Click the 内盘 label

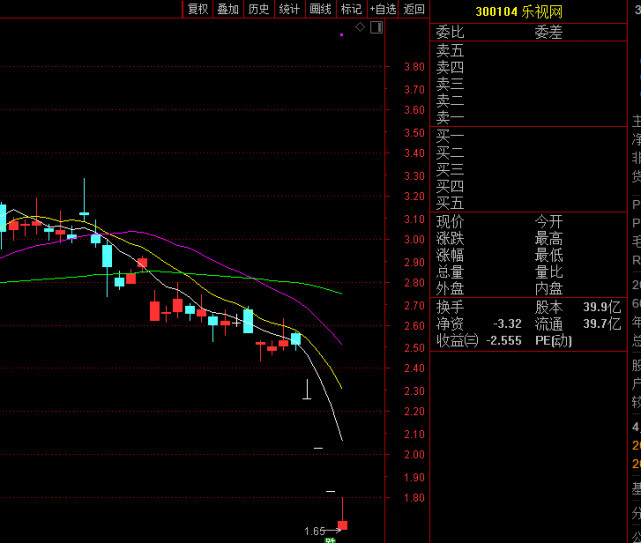549,289
